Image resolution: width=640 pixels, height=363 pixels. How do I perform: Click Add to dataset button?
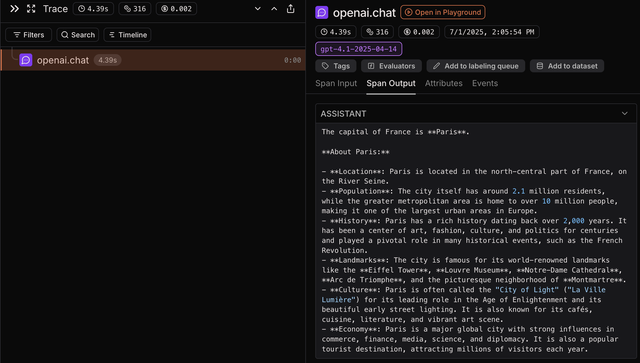[567, 66]
